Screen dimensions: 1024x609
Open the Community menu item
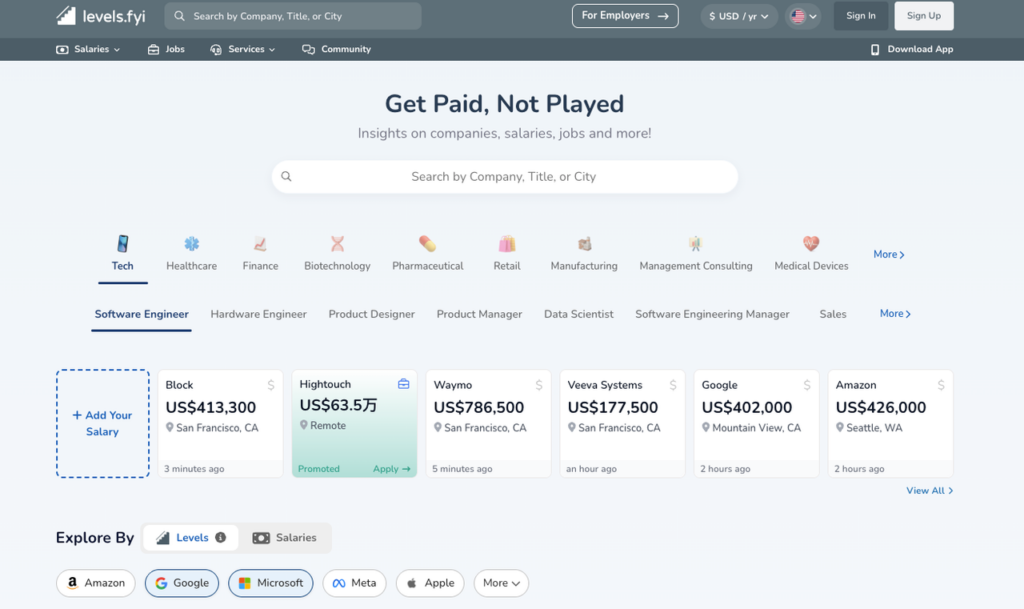[336, 48]
